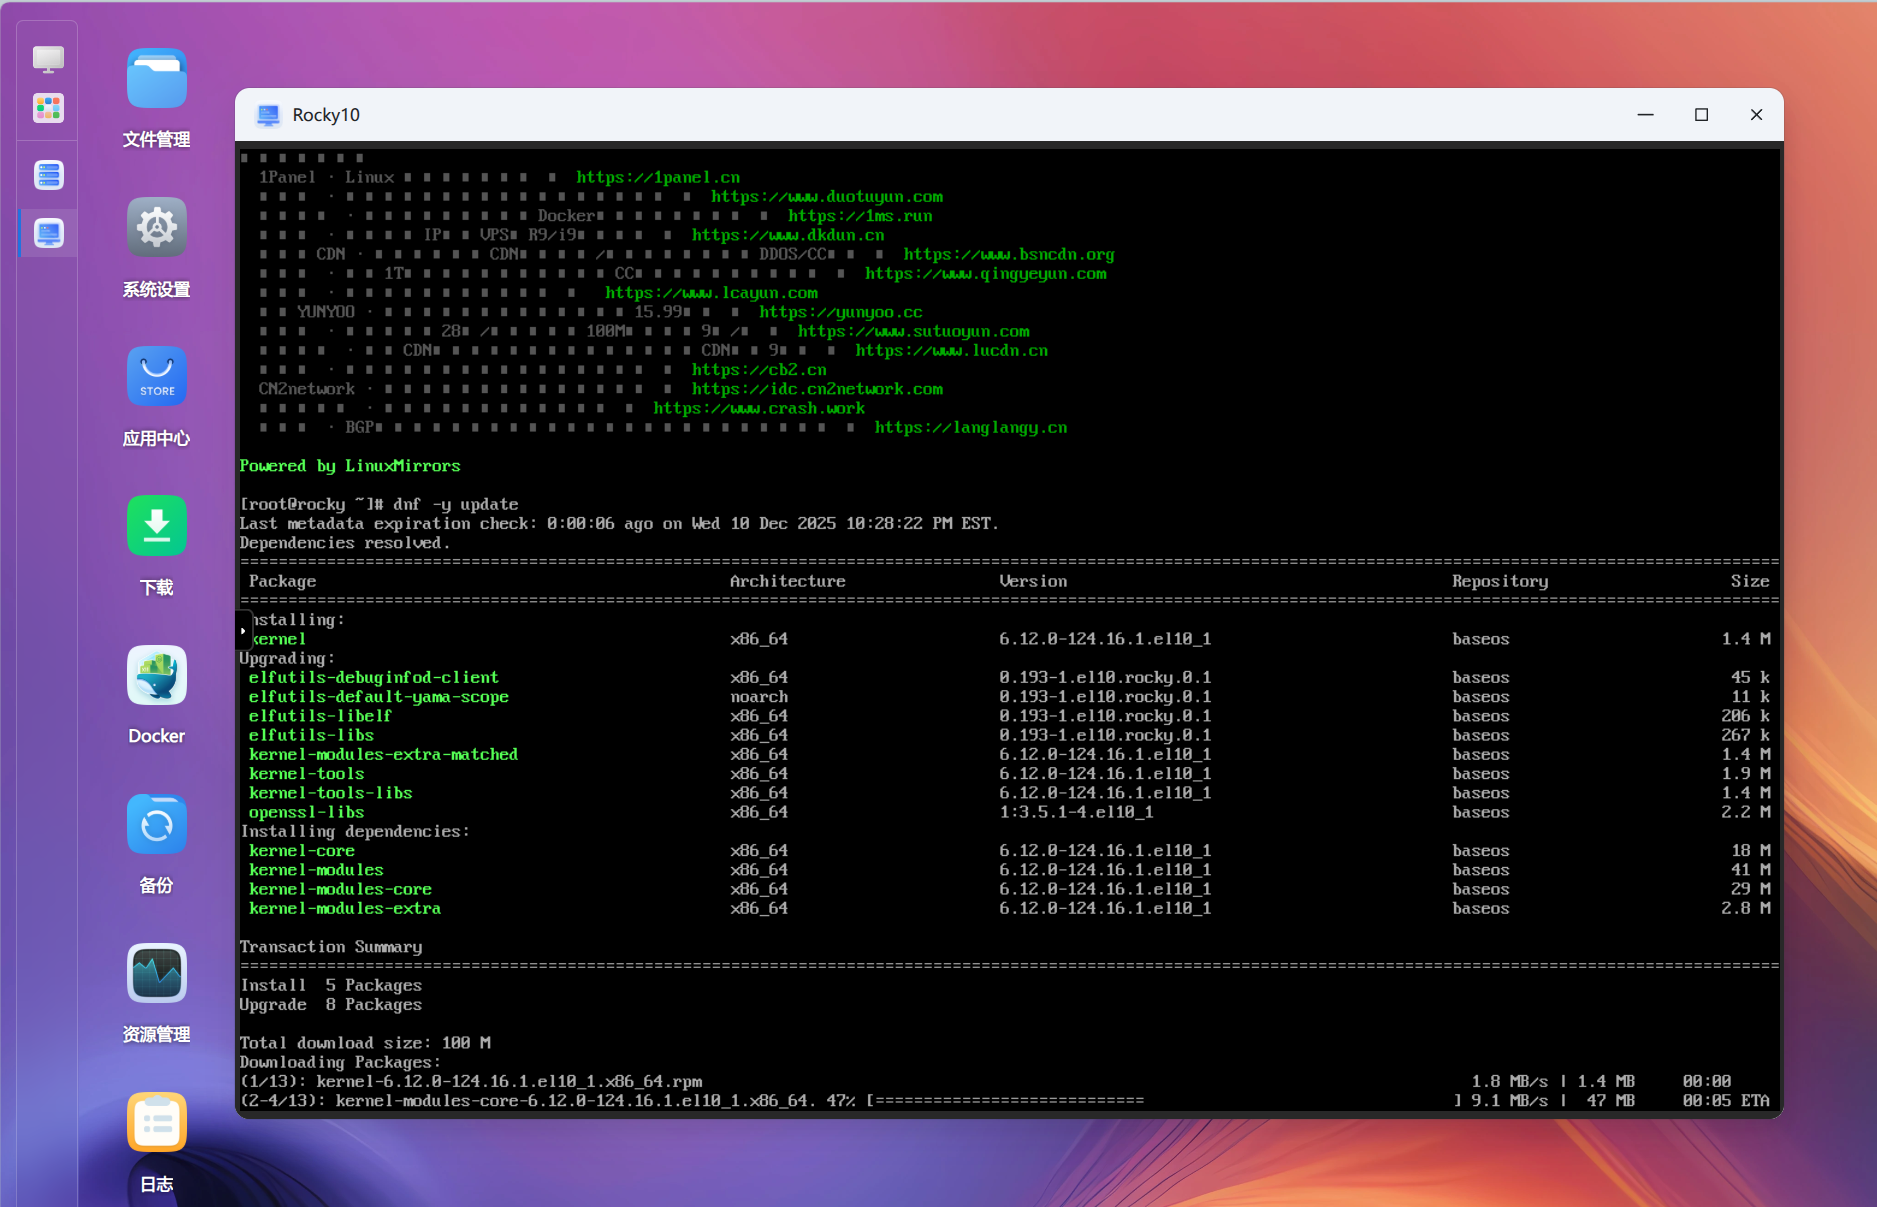Launch the 应用中心 app store

click(157, 377)
